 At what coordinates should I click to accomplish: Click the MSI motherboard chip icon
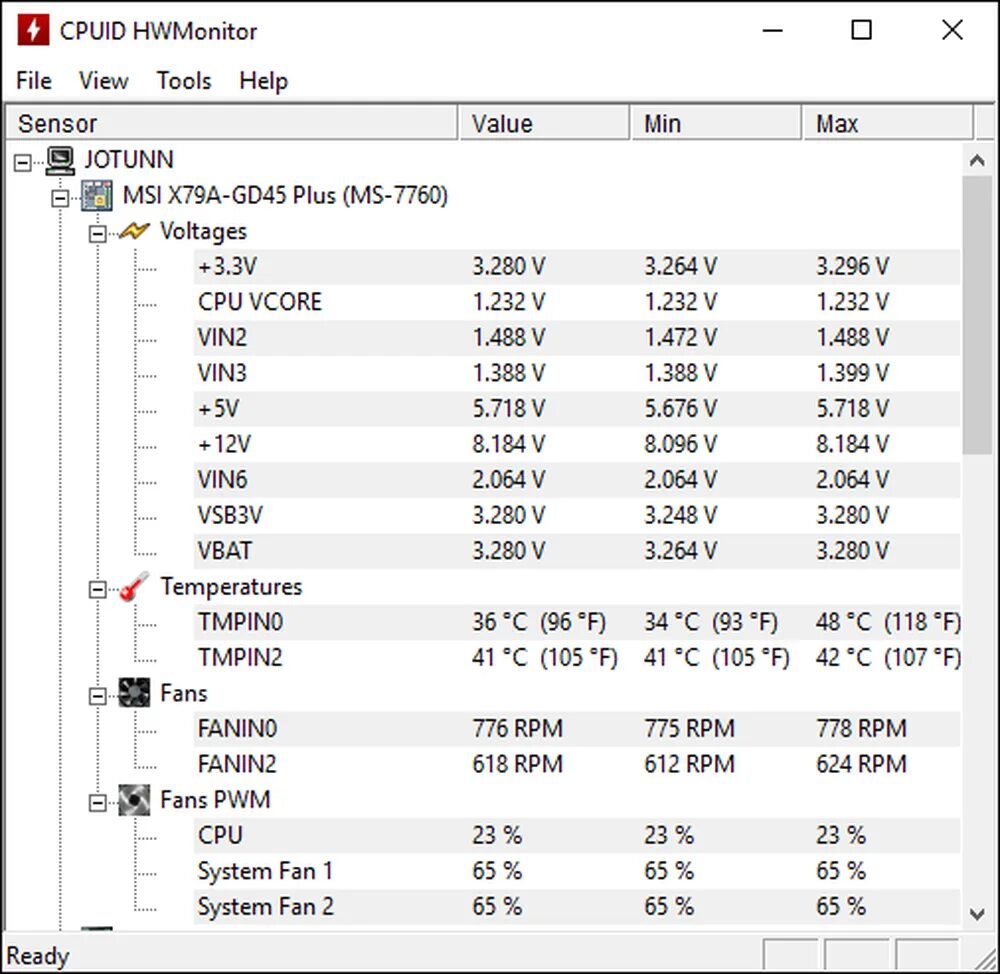point(97,196)
